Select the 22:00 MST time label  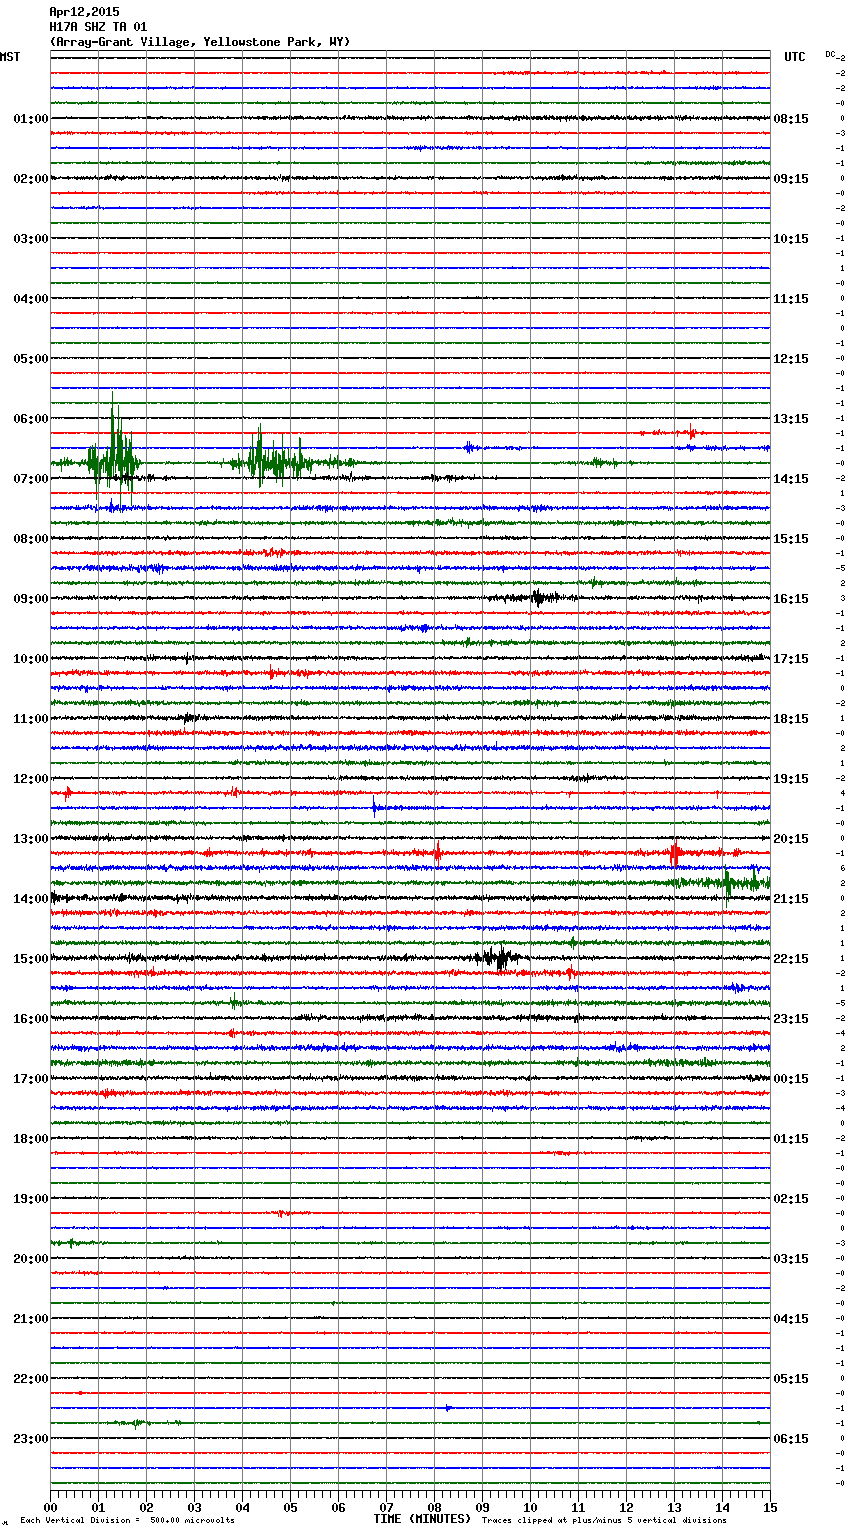pyautogui.click(x=30, y=1379)
